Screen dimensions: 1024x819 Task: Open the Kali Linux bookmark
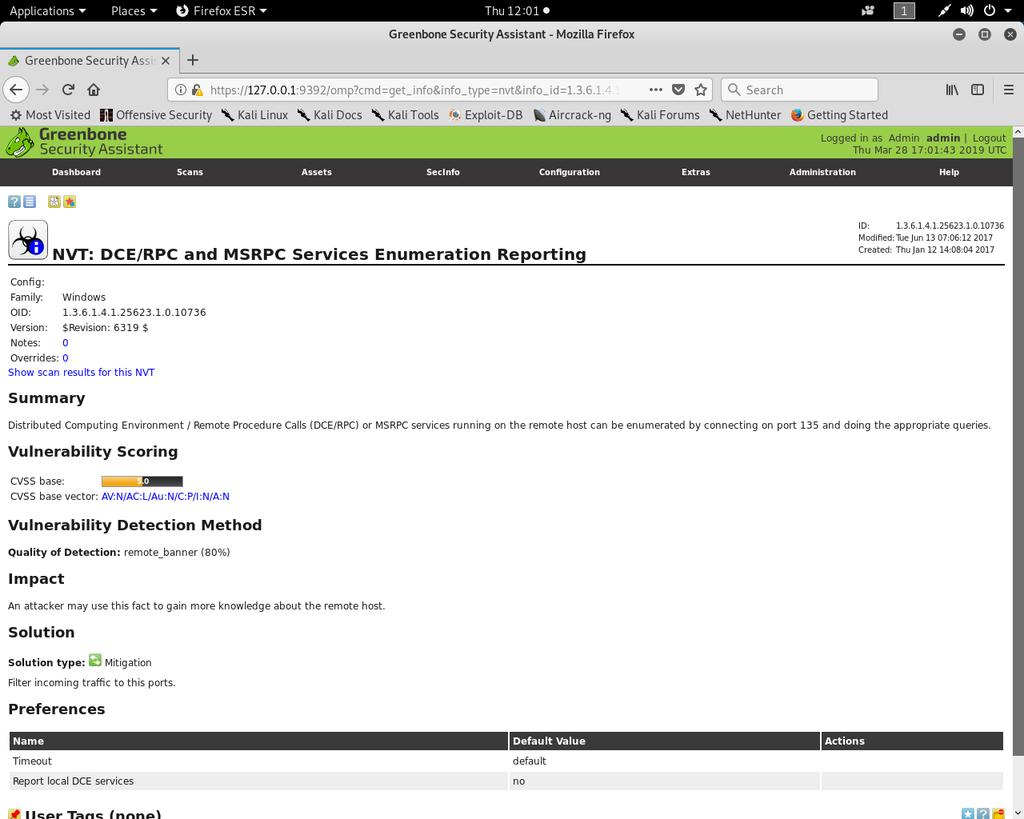(254, 115)
